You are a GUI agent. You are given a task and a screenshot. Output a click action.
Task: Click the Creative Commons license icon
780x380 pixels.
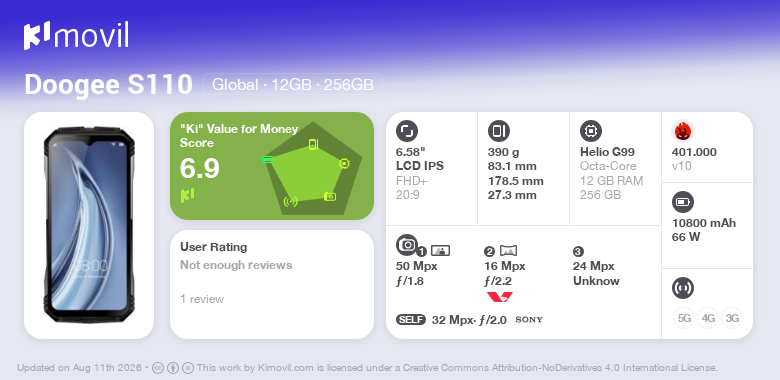point(158,368)
